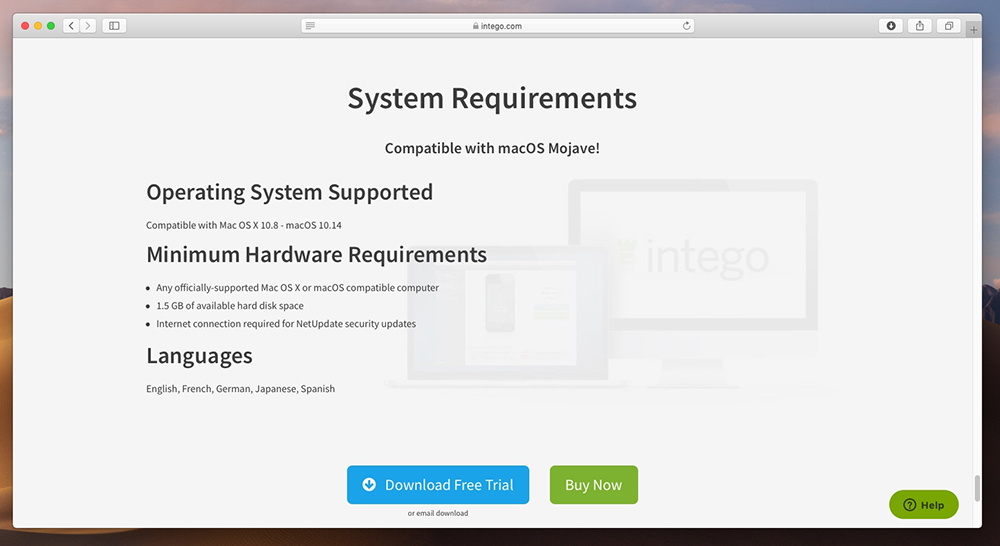This screenshot has width=1000, height=546.
Task: Click the page vertical scrollbar thumb
Action: tap(977, 489)
